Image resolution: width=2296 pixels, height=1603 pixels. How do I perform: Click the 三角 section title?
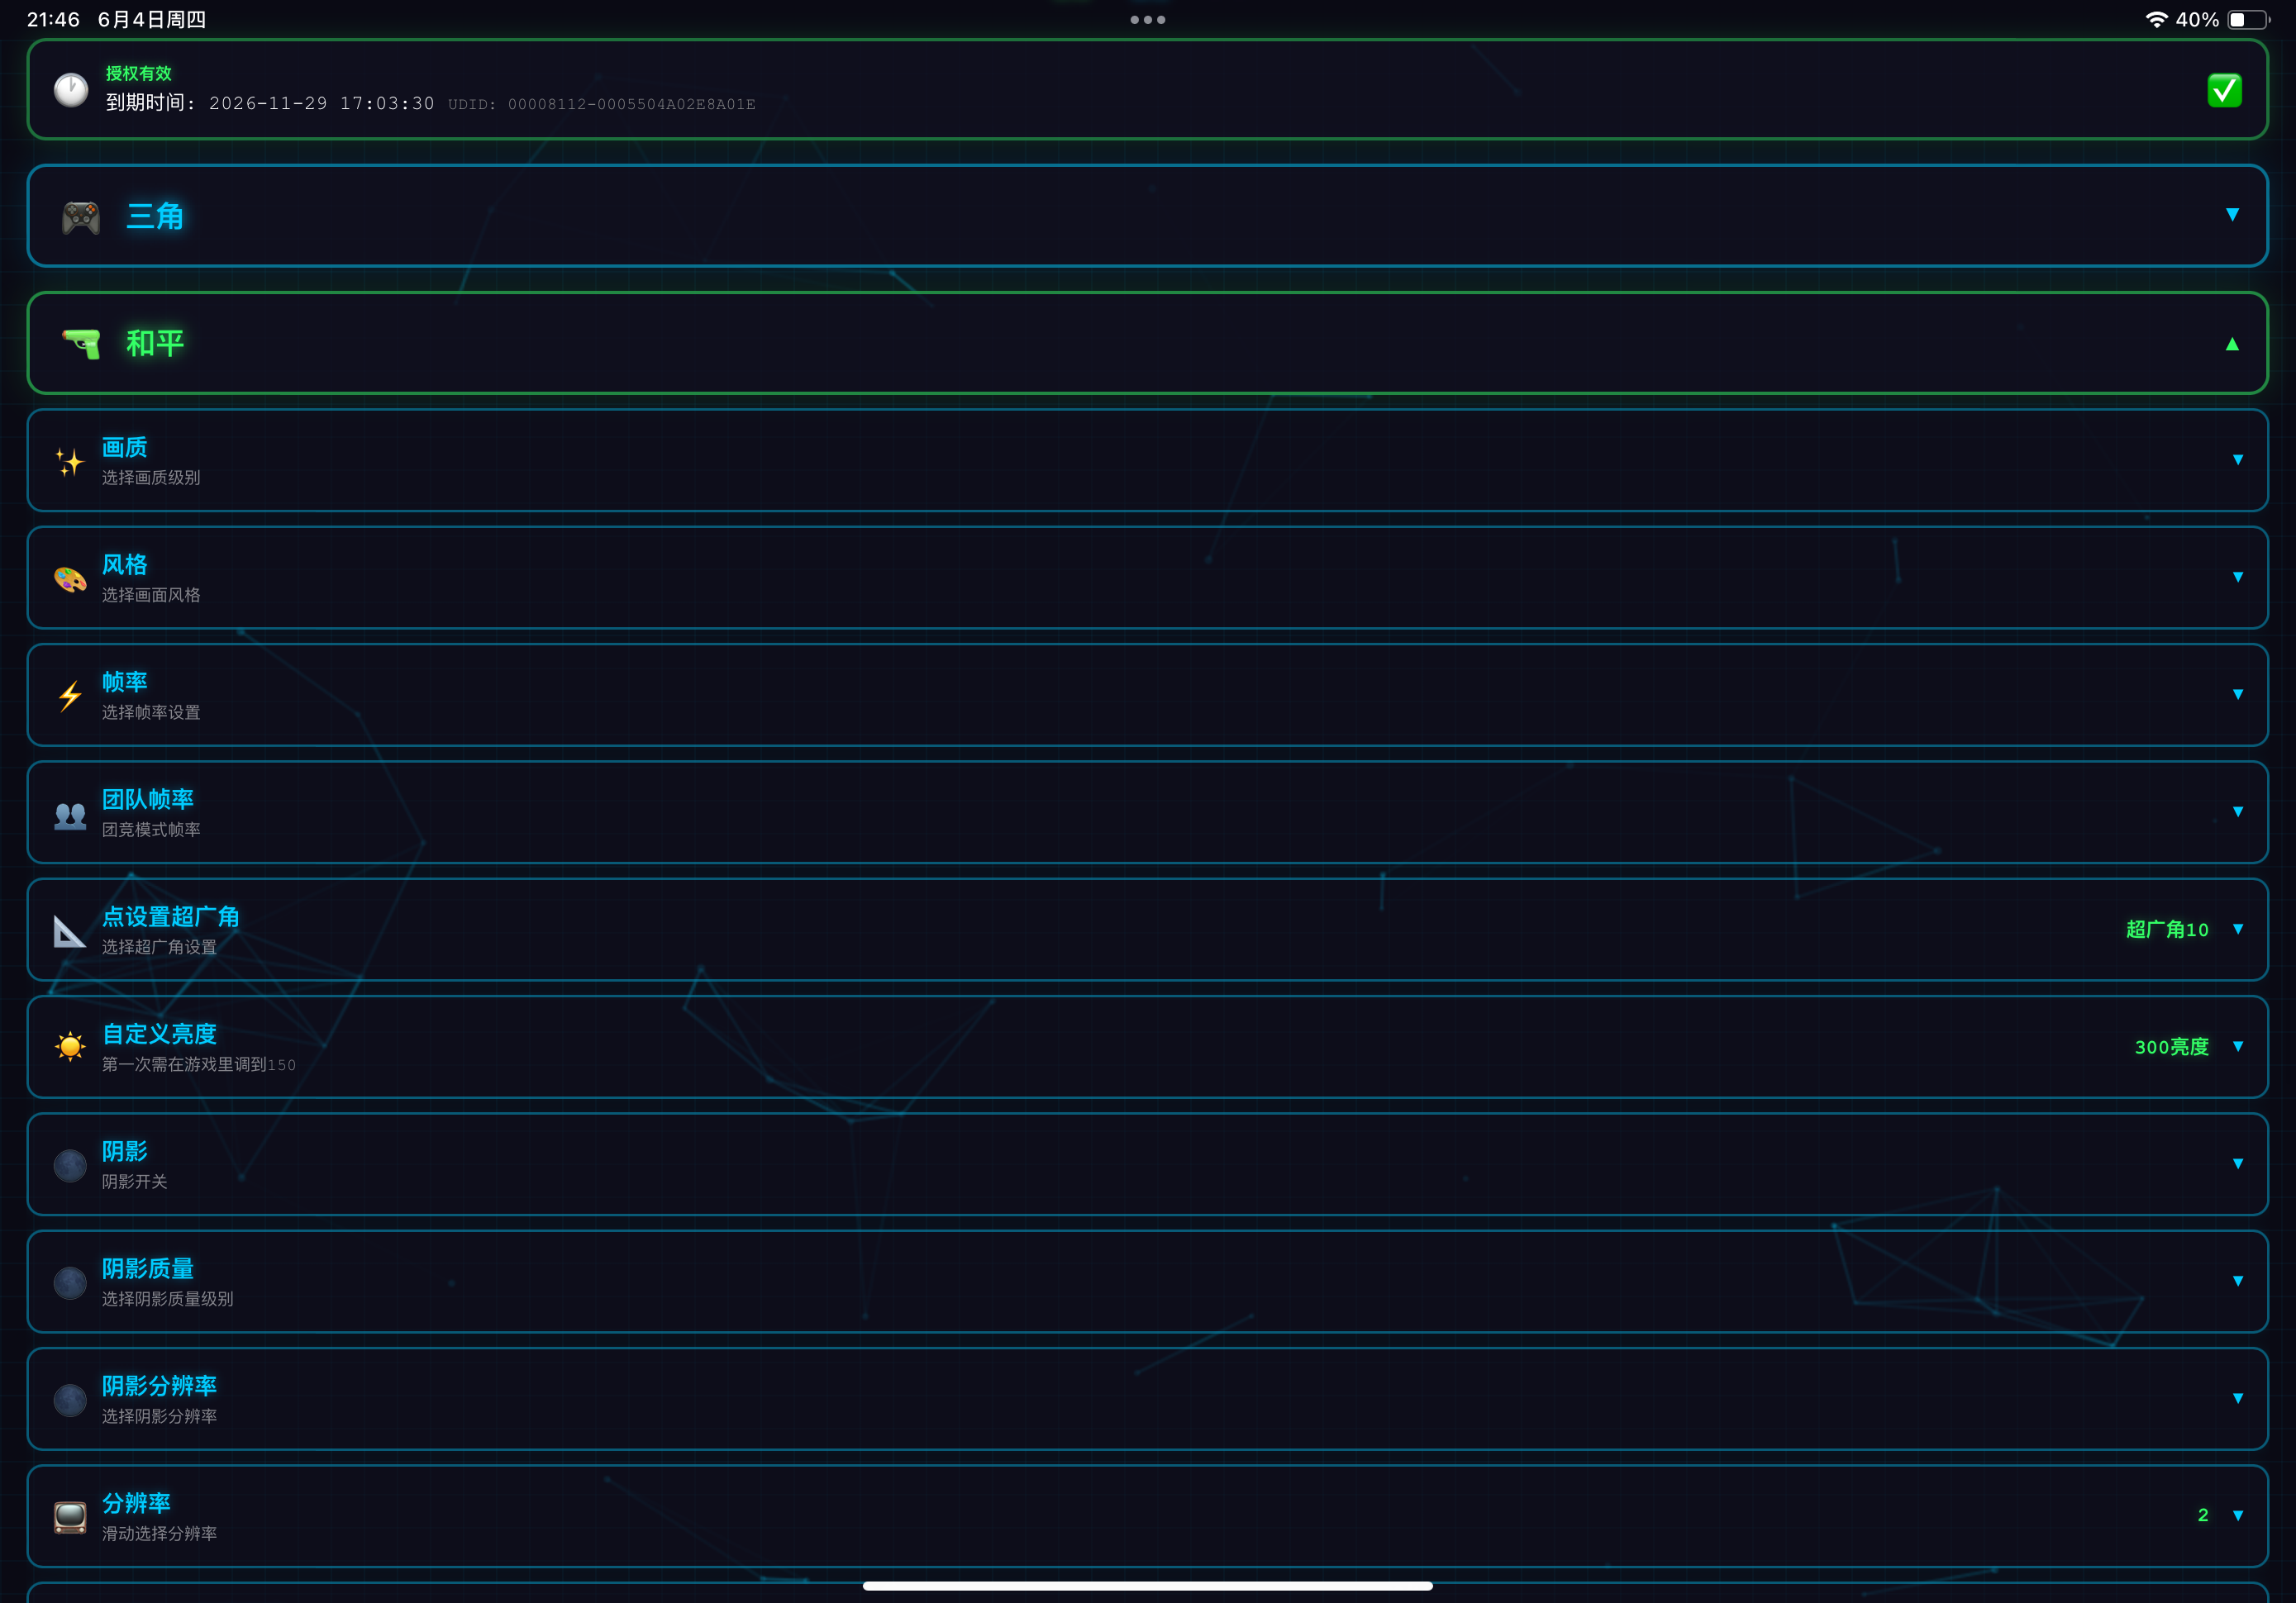pyautogui.click(x=155, y=216)
